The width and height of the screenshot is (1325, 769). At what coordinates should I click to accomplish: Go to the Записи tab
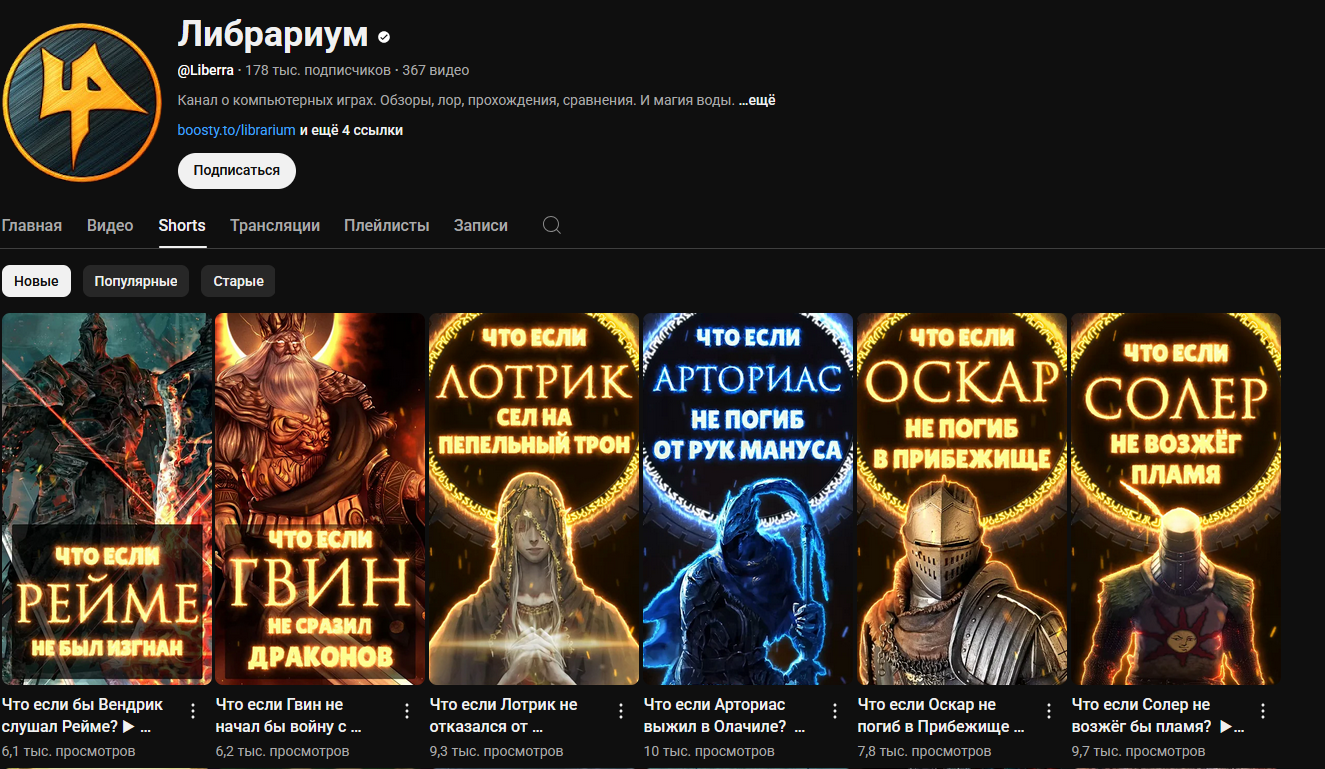click(481, 226)
